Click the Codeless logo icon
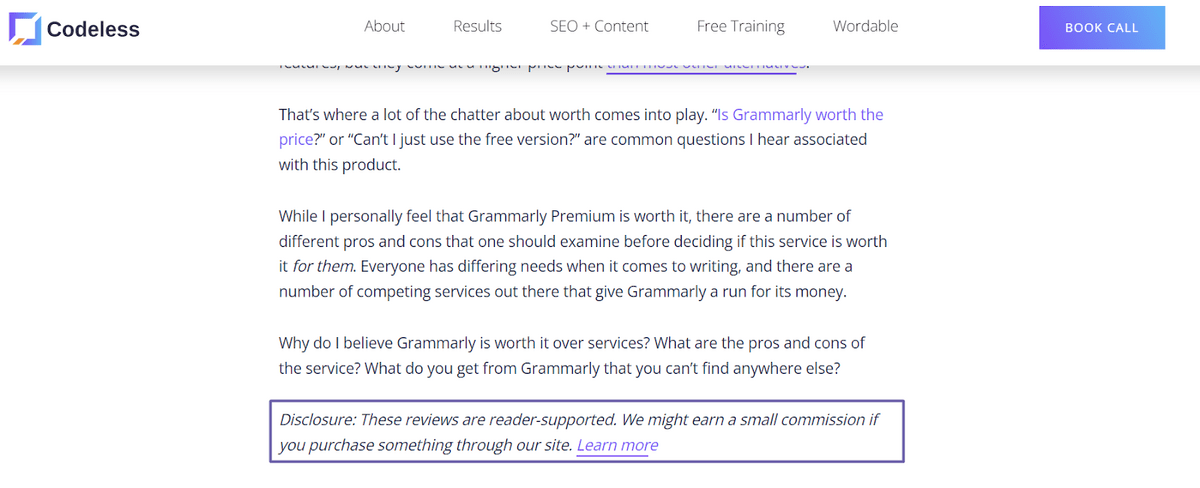This screenshot has width=1200, height=488. tap(24, 29)
